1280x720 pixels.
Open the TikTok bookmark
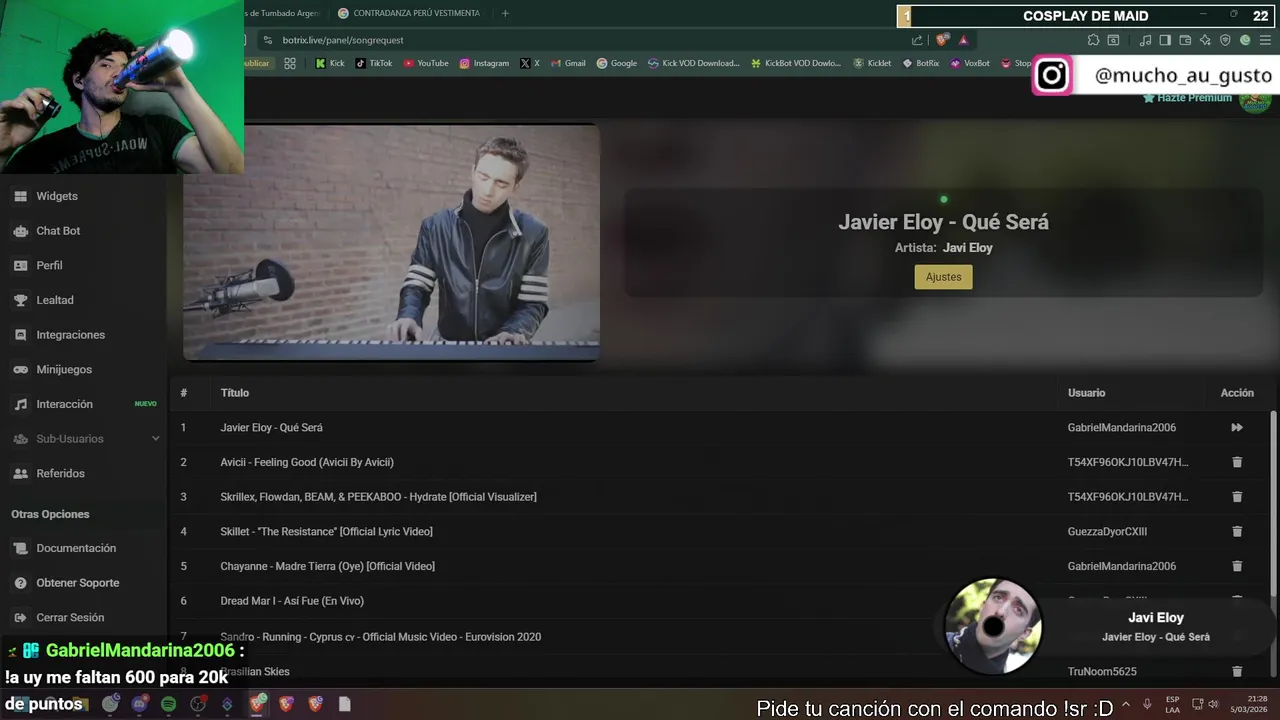click(x=373, y=63)
